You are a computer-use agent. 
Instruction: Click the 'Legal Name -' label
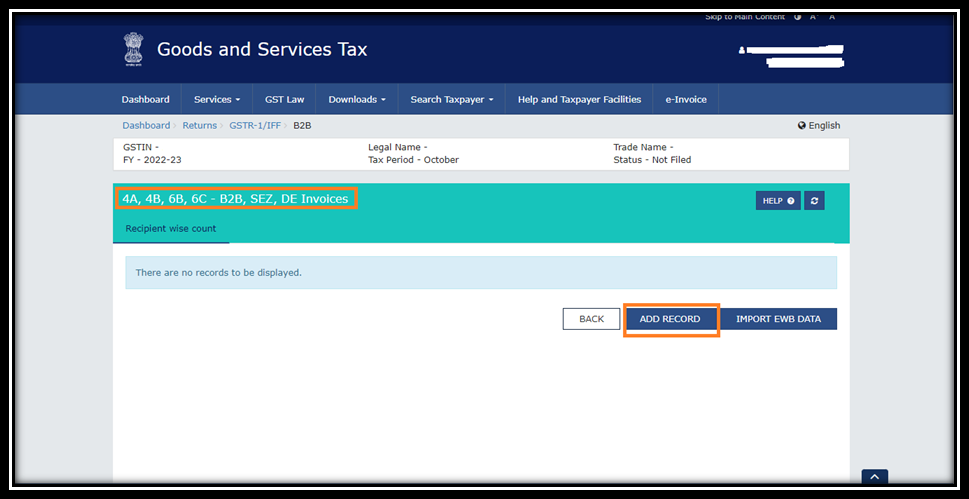[x=398, y=147]
